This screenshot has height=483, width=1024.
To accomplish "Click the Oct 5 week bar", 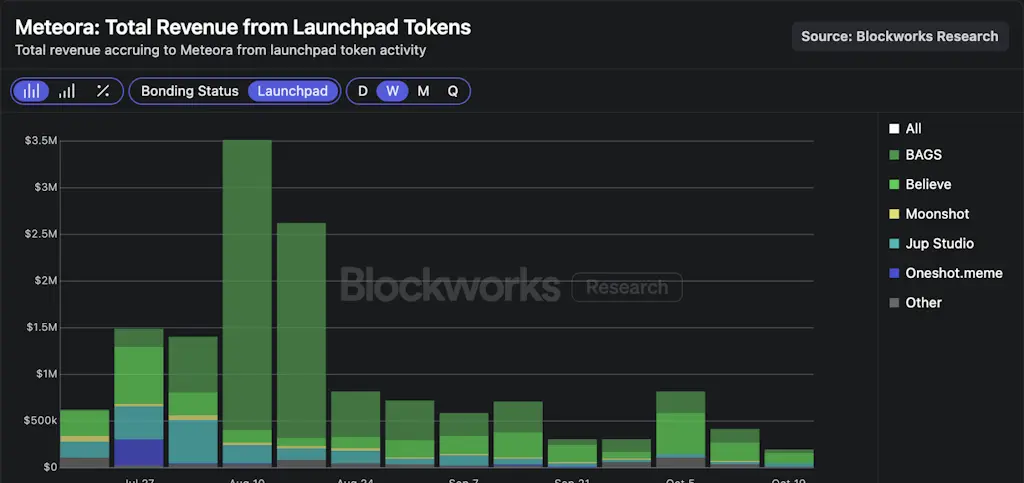I will point(680,429).
